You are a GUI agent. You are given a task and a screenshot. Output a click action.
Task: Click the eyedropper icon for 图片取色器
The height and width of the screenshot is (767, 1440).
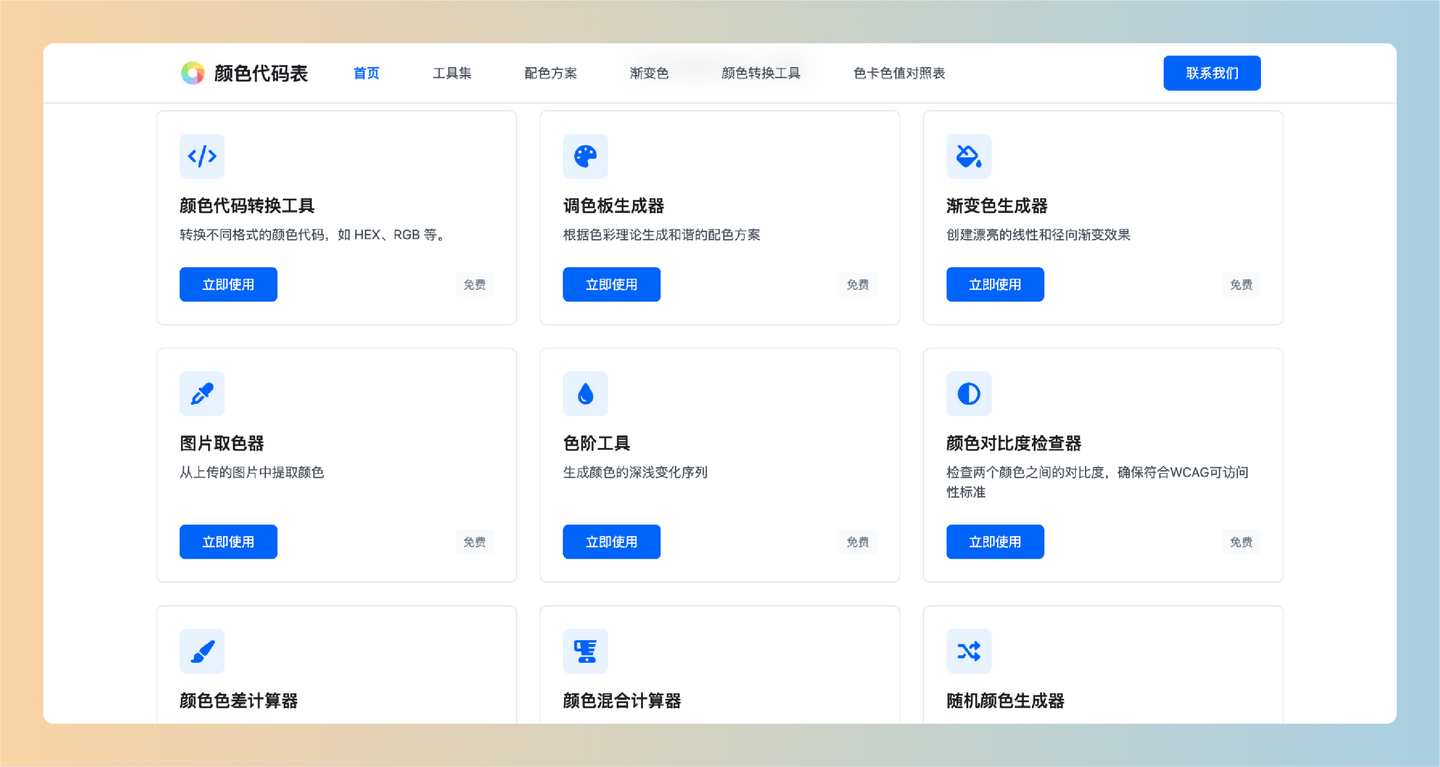pyautogui.click(x=202, y=394)
